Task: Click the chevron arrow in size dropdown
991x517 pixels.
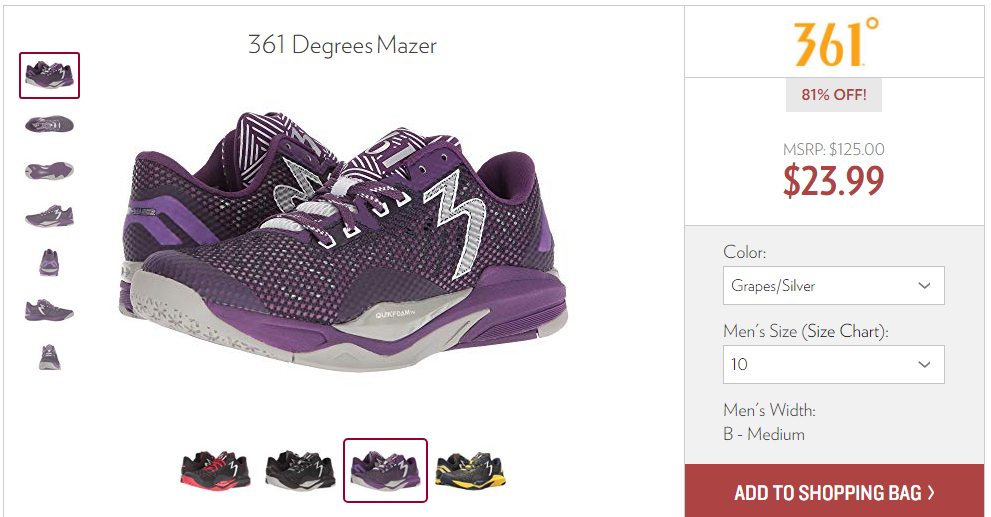Action: tap(924, 365)
